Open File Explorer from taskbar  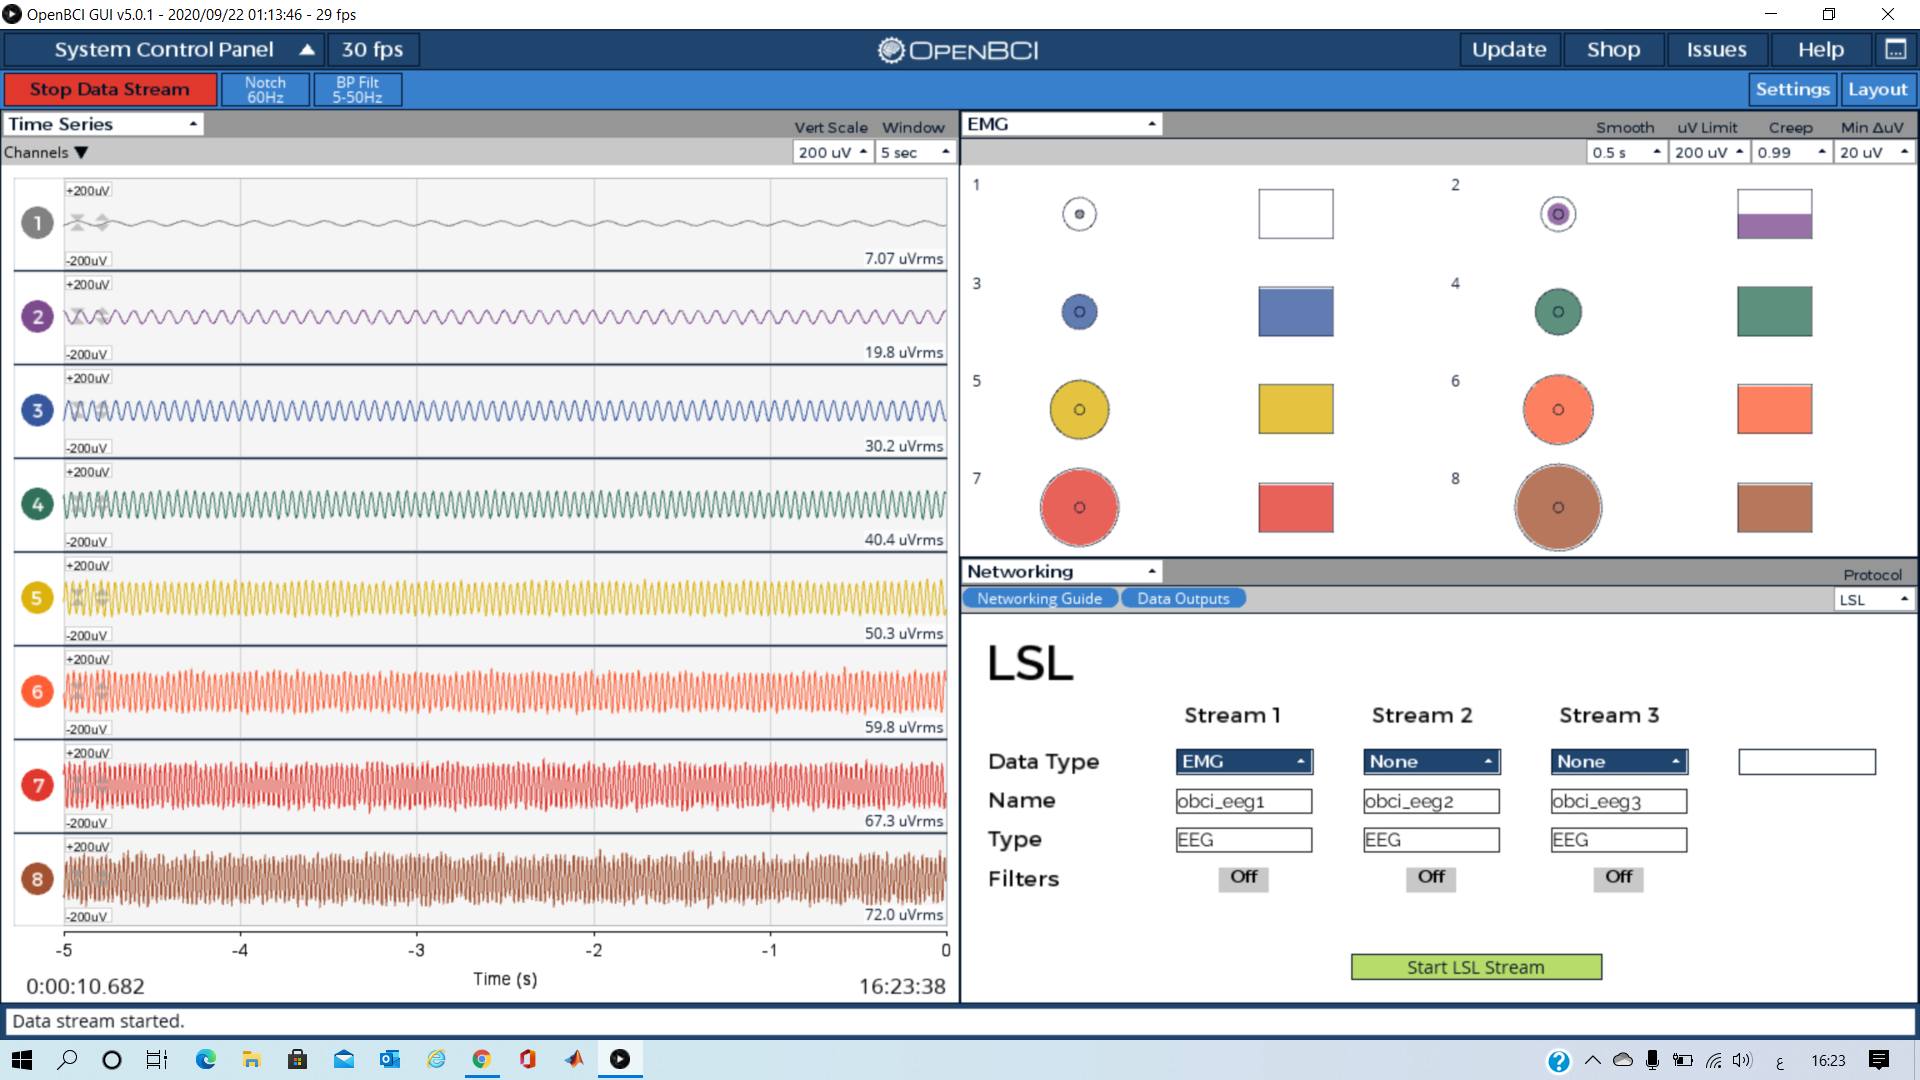[251, 1060]
